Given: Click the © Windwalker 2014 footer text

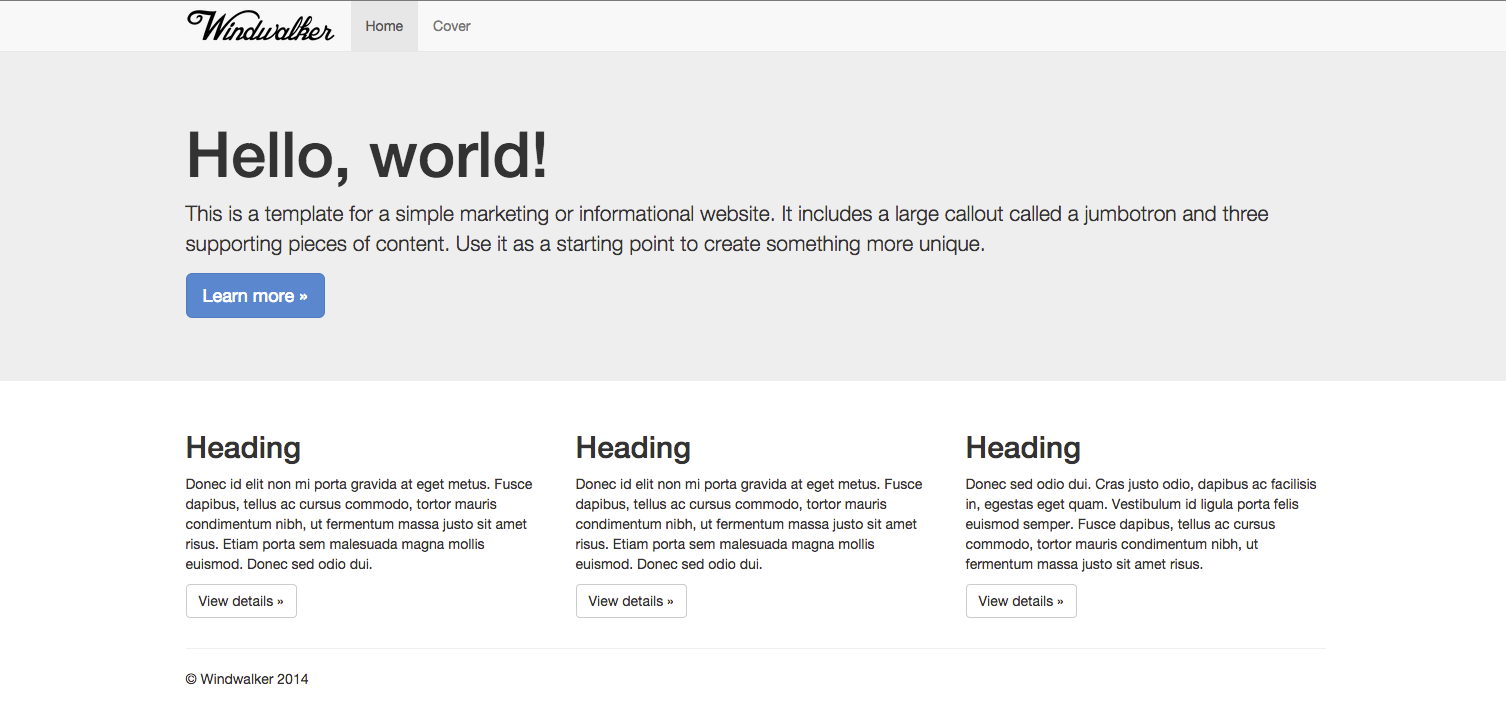Looking at the screenshot, I should pyautogui.click(x=247, y=679).
